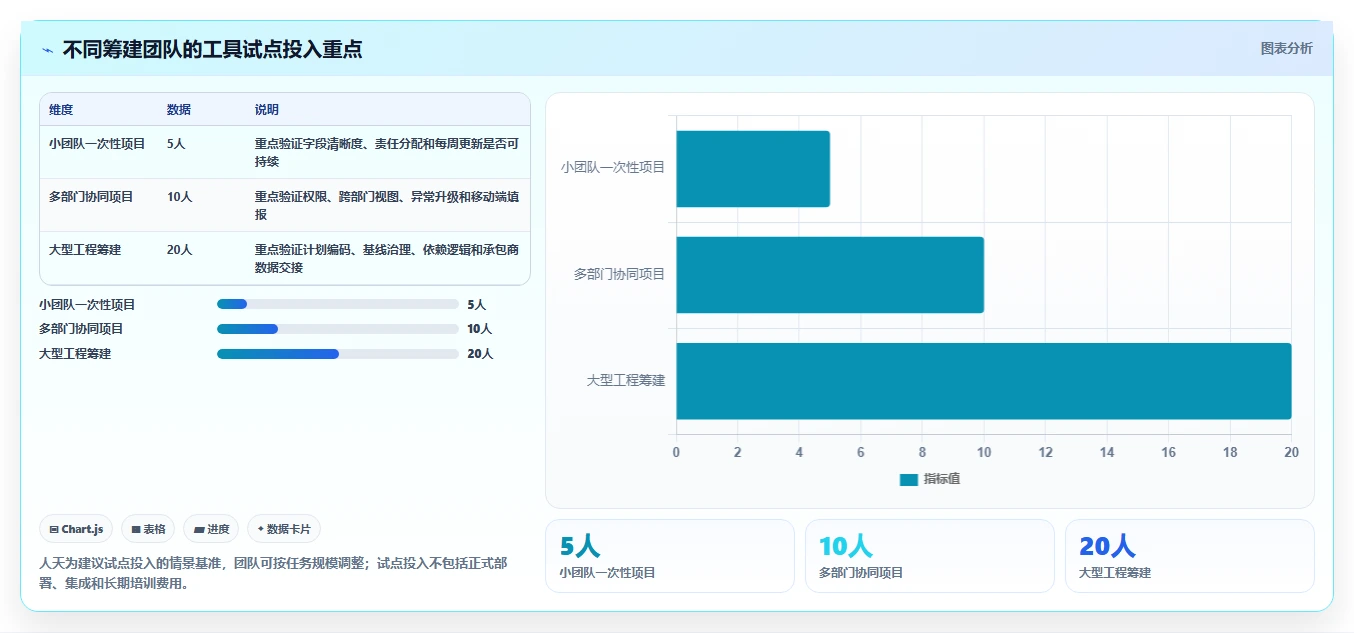The width and height of the screenshot is (1354, 633).
Task: Click the 表格 tag chip
Action: 148,529
